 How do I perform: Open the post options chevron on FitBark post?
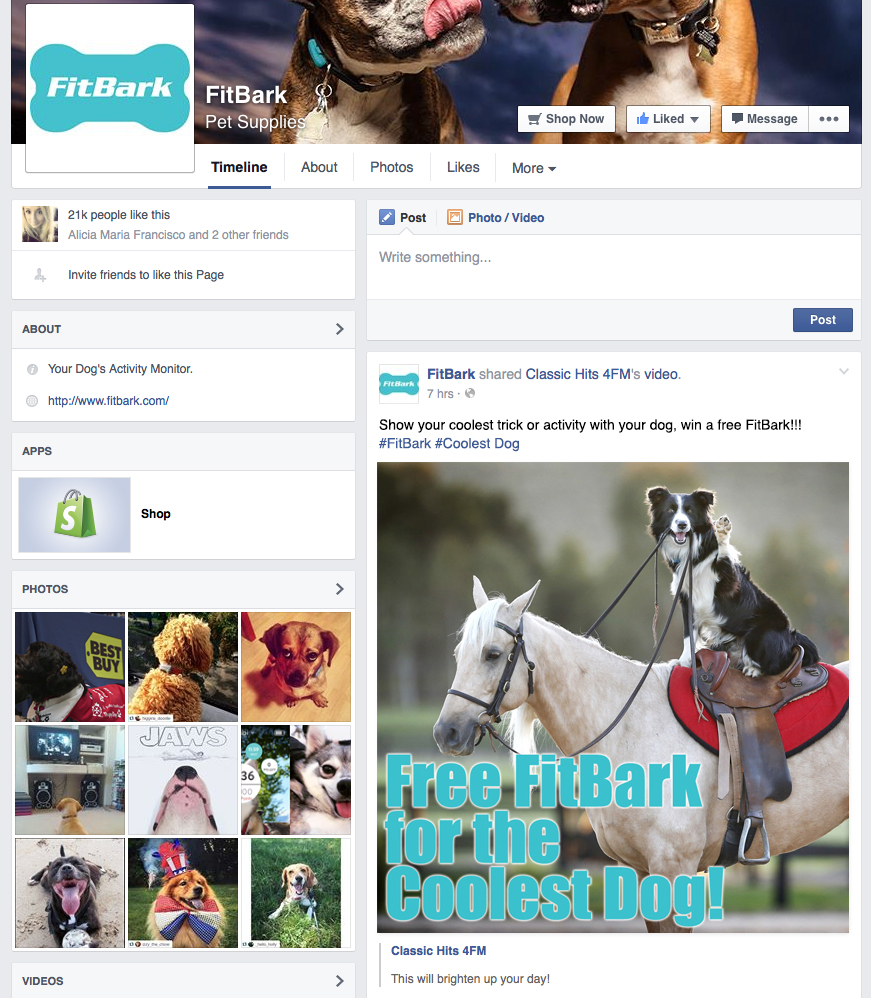pyautogui.click(x=844, y=371)
